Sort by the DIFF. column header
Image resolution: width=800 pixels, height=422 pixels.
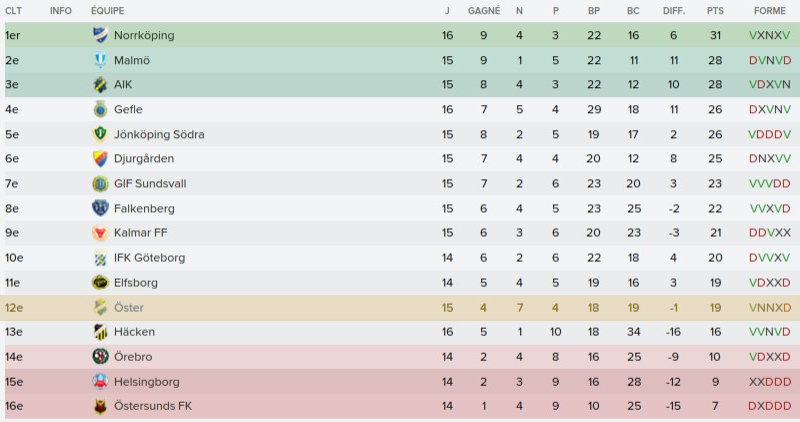tap(673, 10)
